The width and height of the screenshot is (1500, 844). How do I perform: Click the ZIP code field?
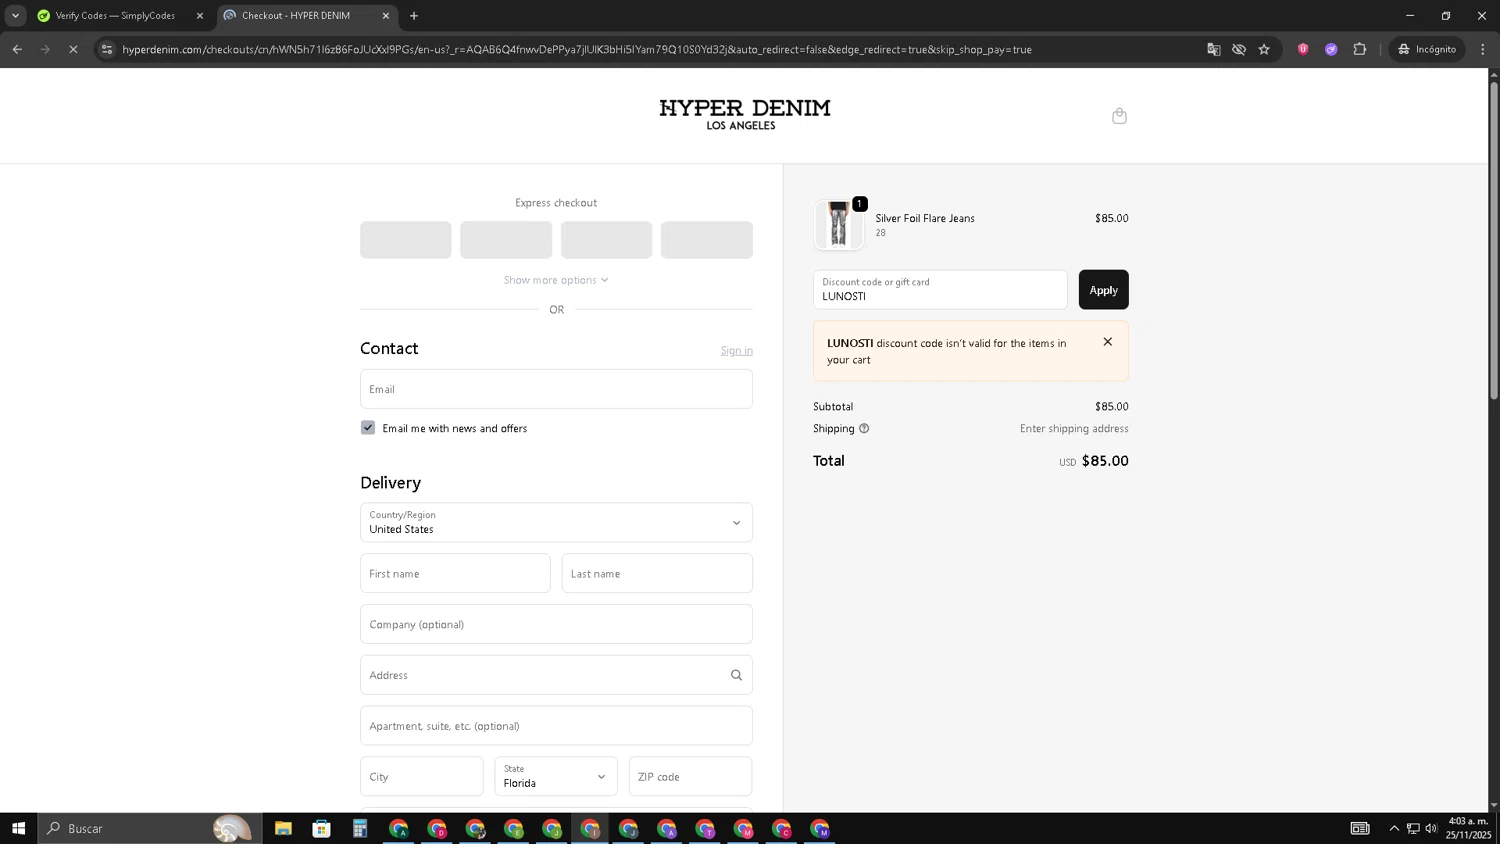(x=690, y=776)
